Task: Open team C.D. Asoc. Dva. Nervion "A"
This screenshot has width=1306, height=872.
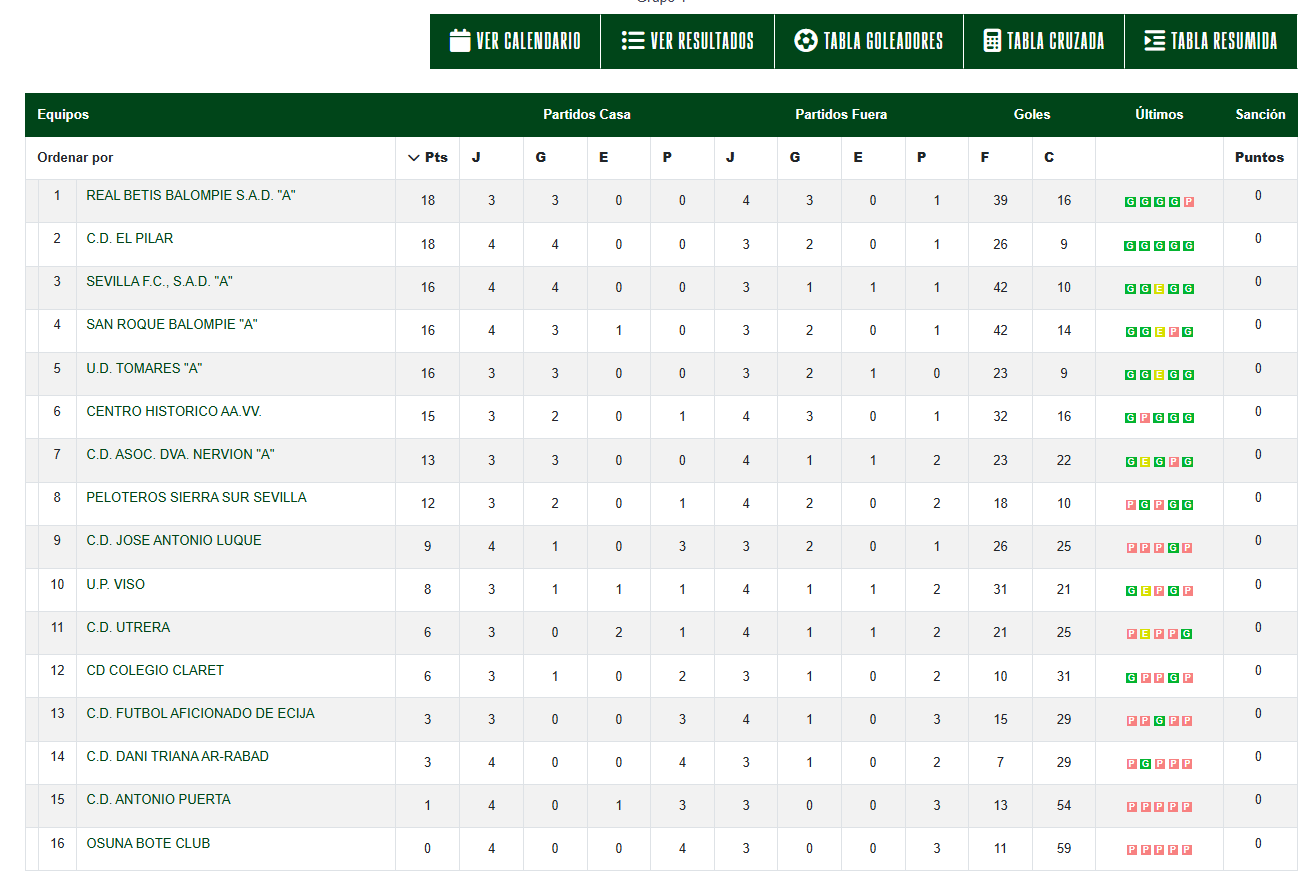Action: click(180, 455)
